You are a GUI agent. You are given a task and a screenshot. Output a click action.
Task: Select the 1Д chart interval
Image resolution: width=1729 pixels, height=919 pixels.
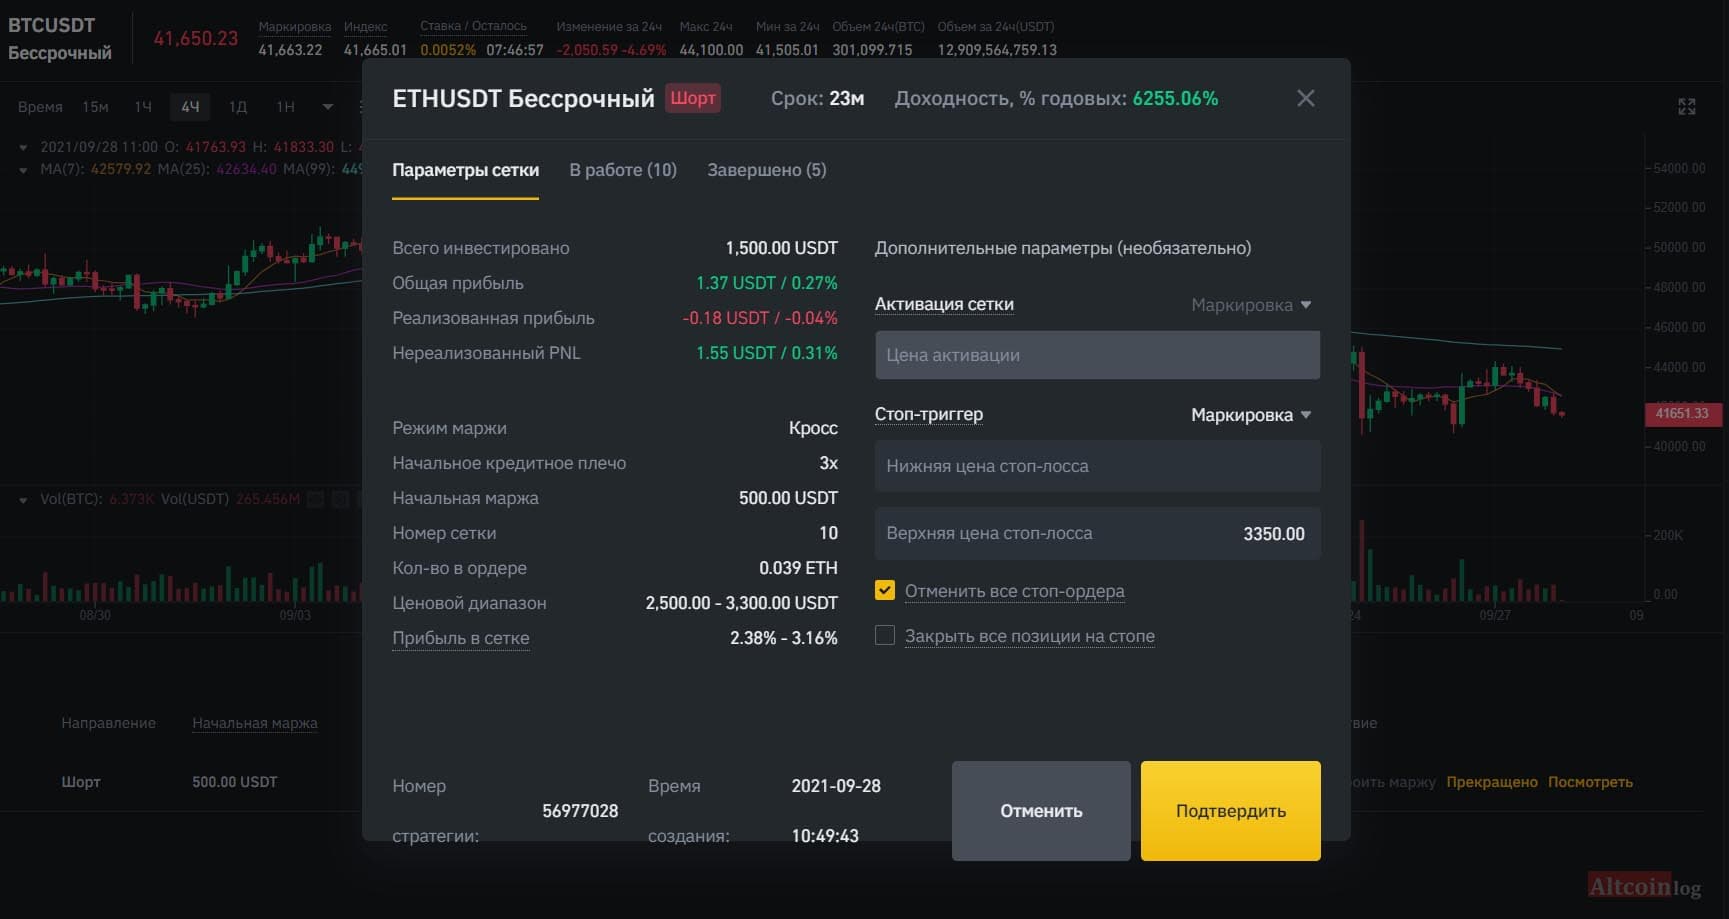[238, 107]
